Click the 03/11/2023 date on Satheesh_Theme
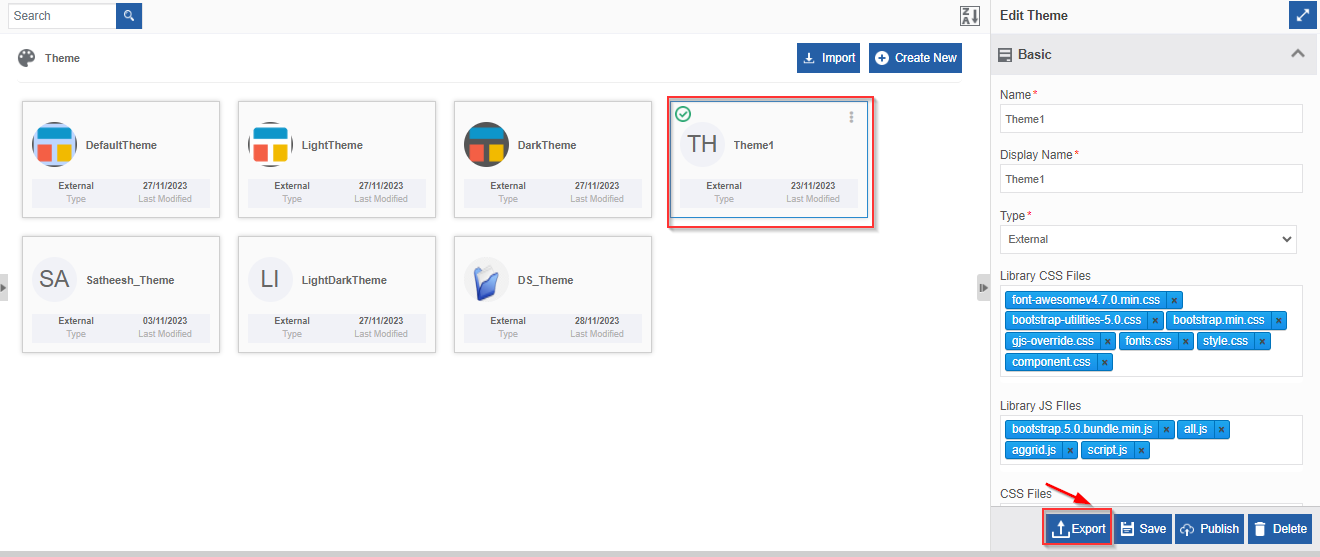 coord(165,321)
